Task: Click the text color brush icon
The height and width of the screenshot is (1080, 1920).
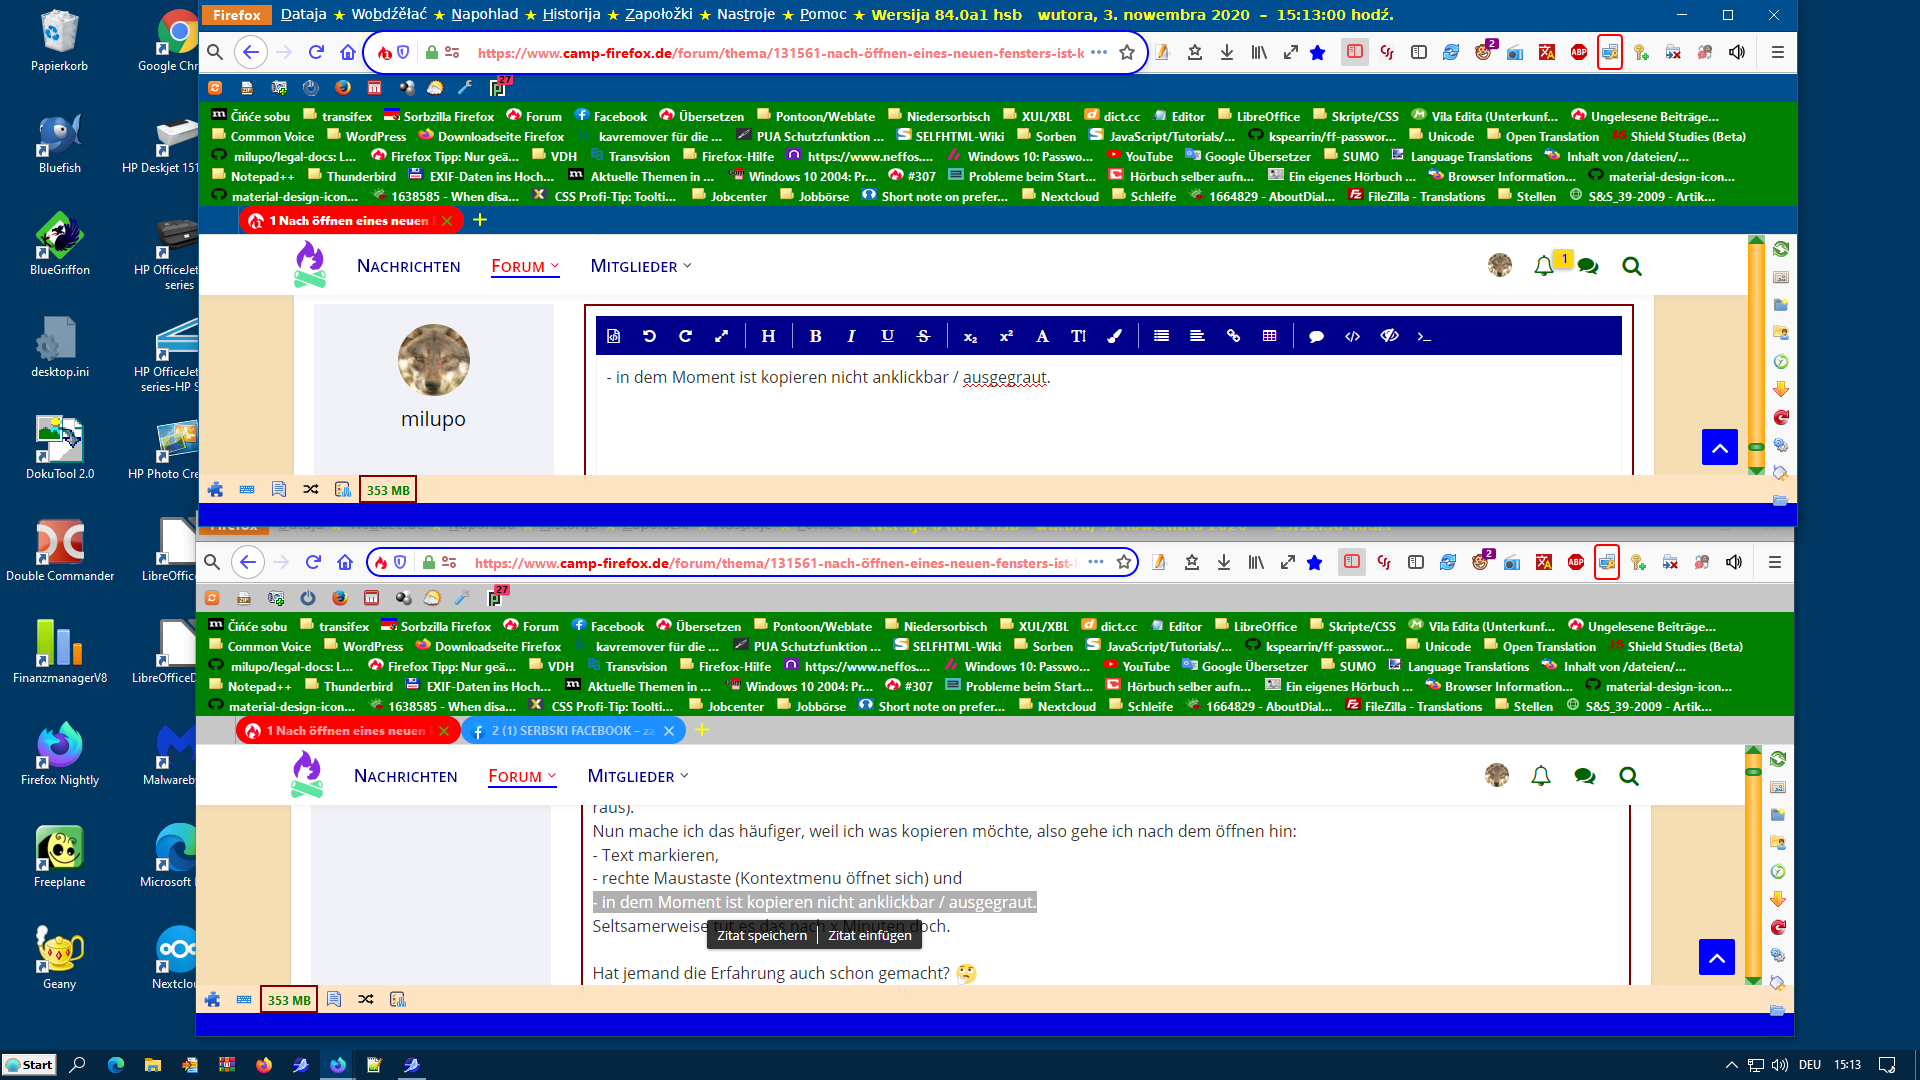Action: coord(1114,336)
